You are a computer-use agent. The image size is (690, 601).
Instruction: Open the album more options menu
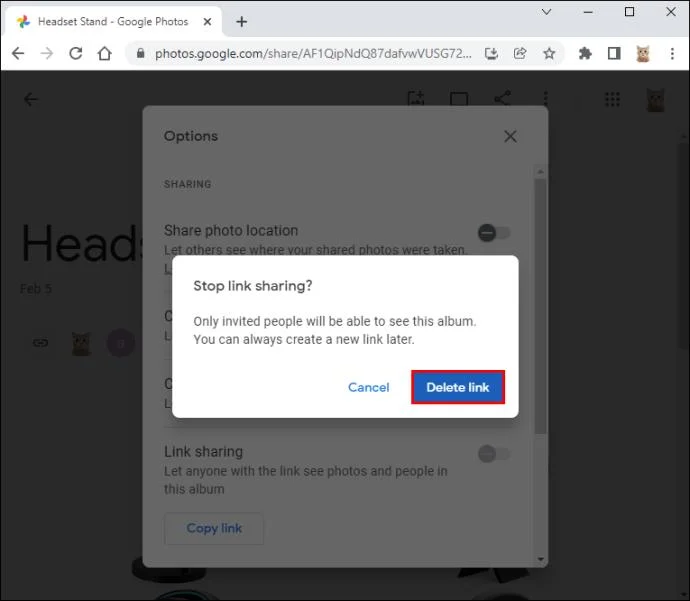click(546, 99)
